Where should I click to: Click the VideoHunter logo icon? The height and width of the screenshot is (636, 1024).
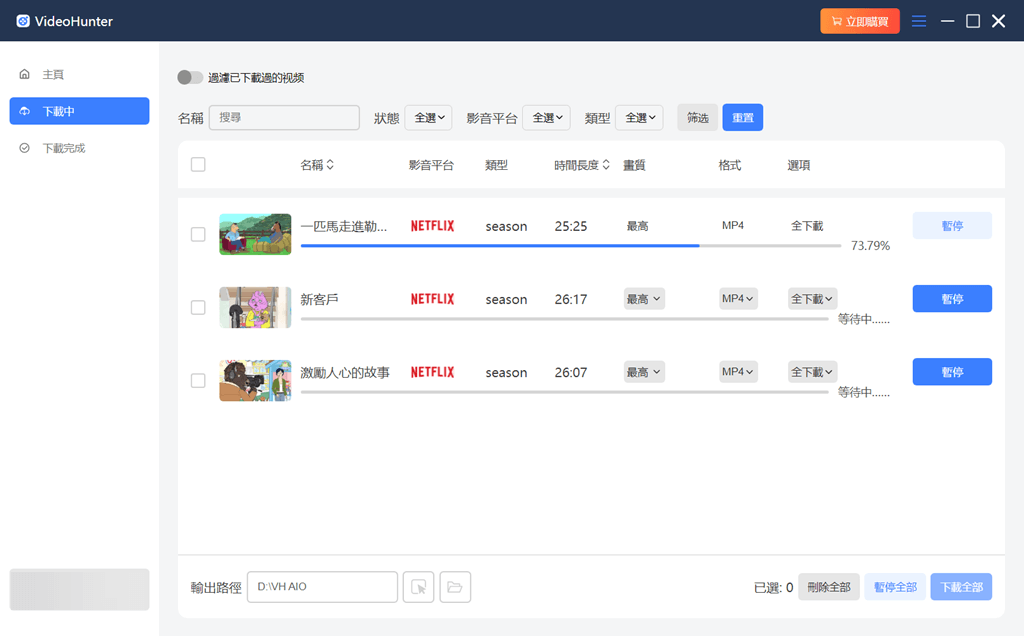point(24,20)
